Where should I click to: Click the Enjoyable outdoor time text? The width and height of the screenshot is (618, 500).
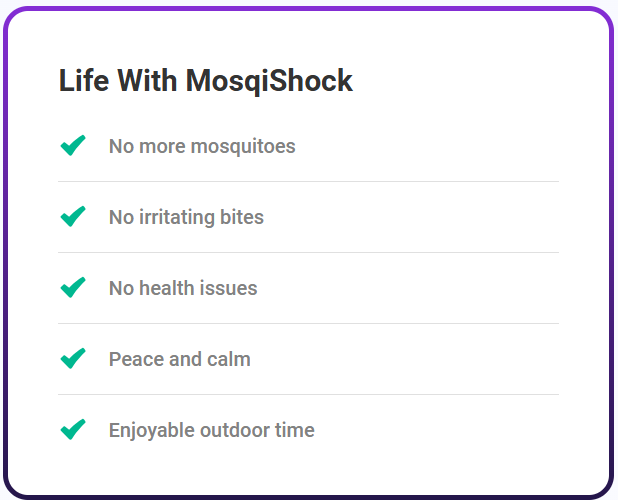click(x=212, y=430)
